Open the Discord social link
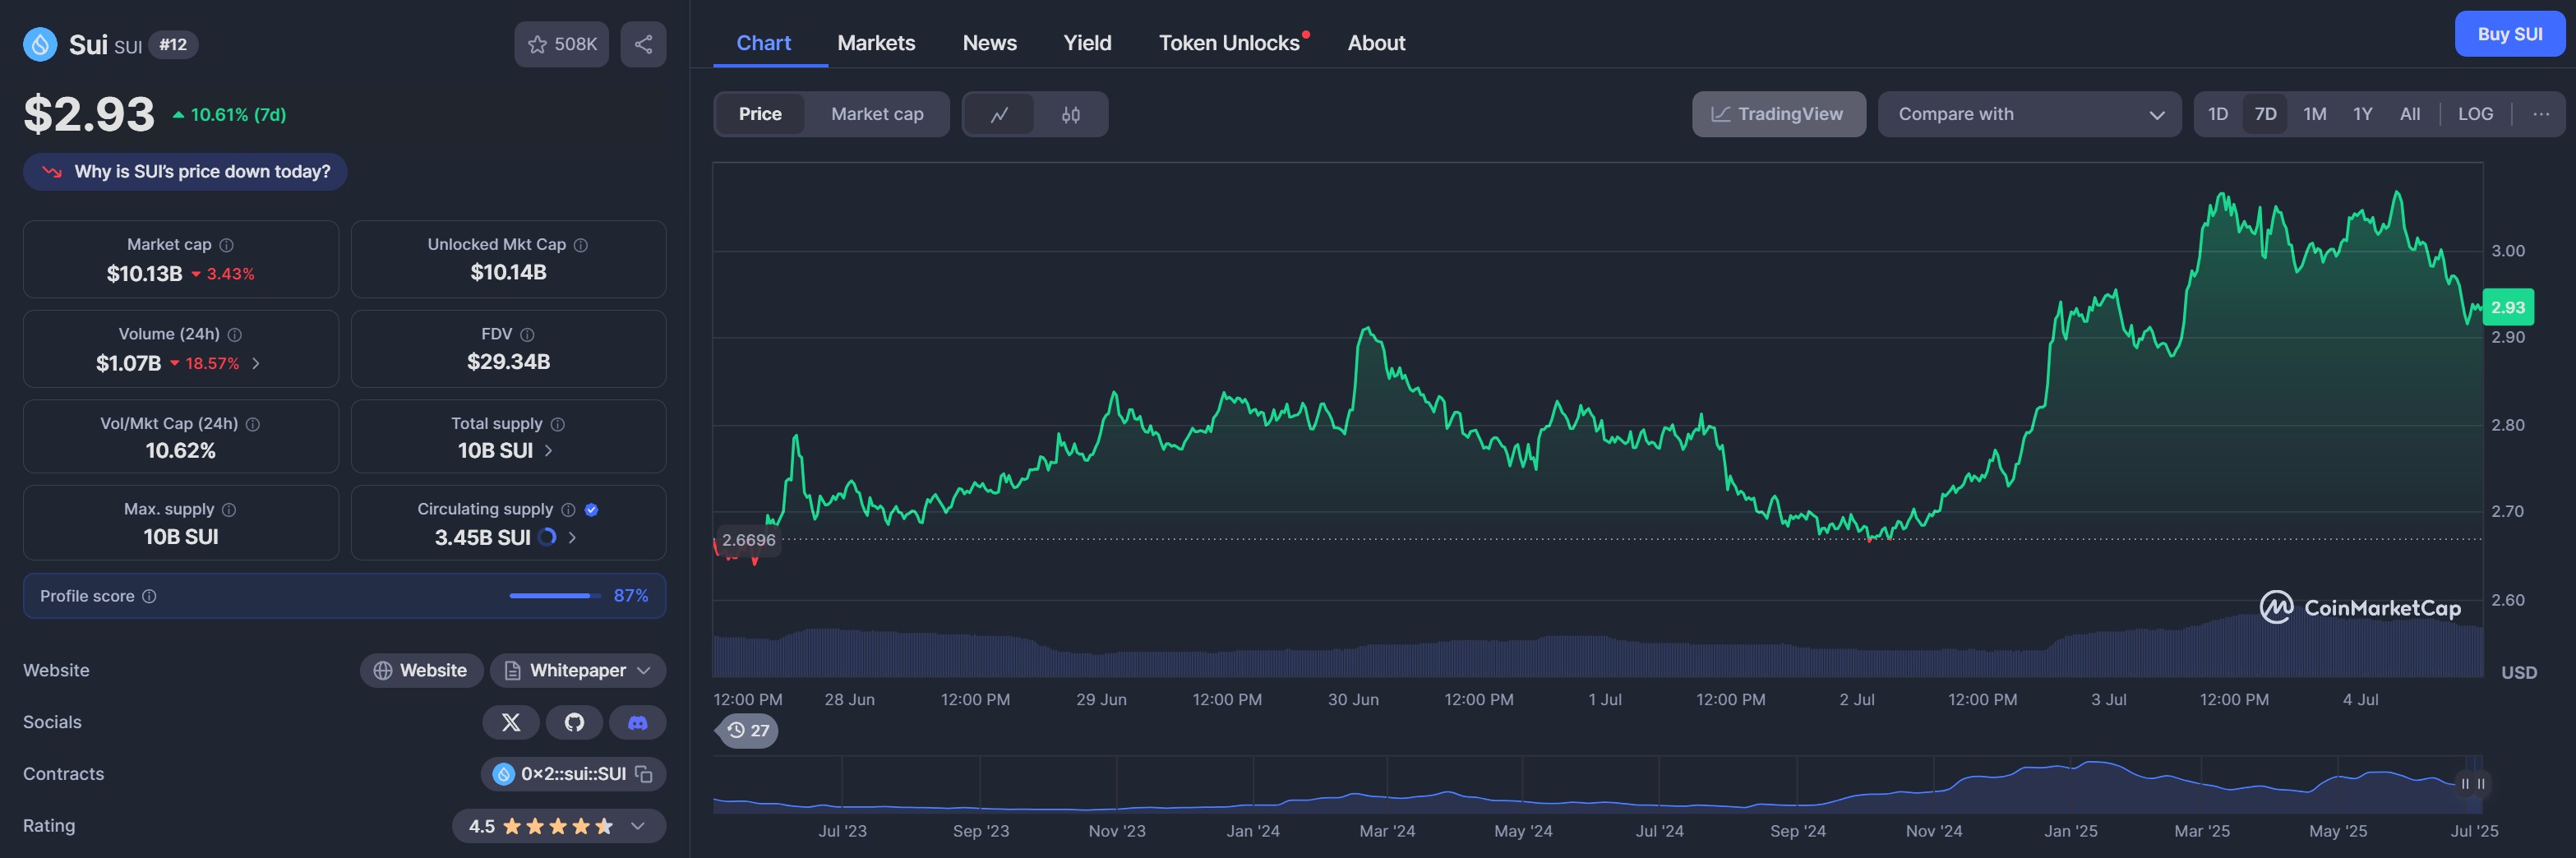 tap(637, 723)
